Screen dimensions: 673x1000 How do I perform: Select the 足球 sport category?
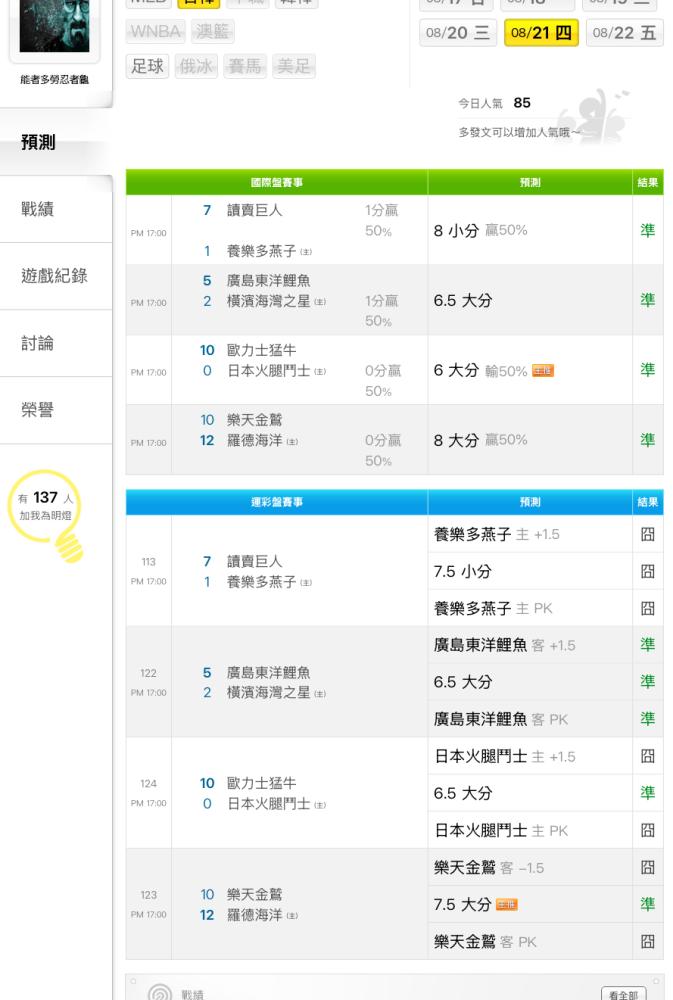pos(148,66)
